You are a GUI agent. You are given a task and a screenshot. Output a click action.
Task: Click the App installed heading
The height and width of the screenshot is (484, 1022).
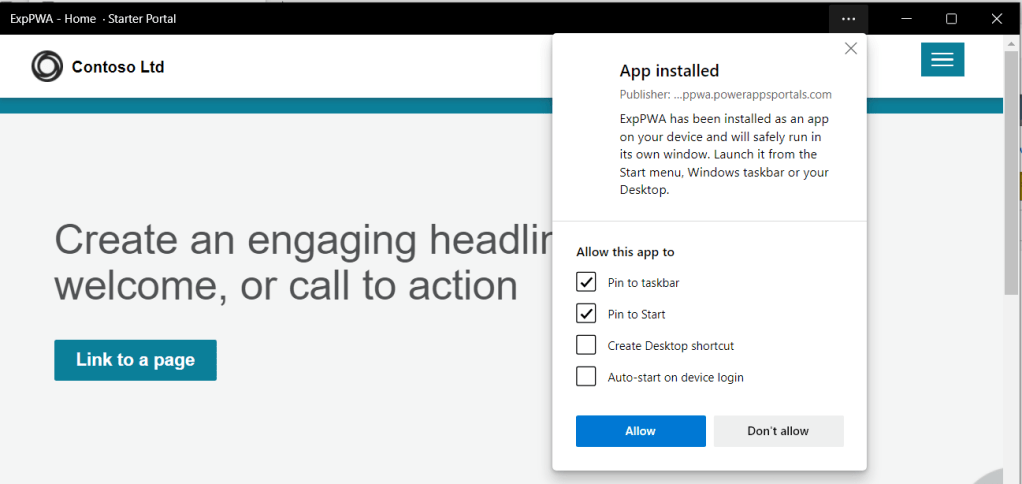(669, 71)
